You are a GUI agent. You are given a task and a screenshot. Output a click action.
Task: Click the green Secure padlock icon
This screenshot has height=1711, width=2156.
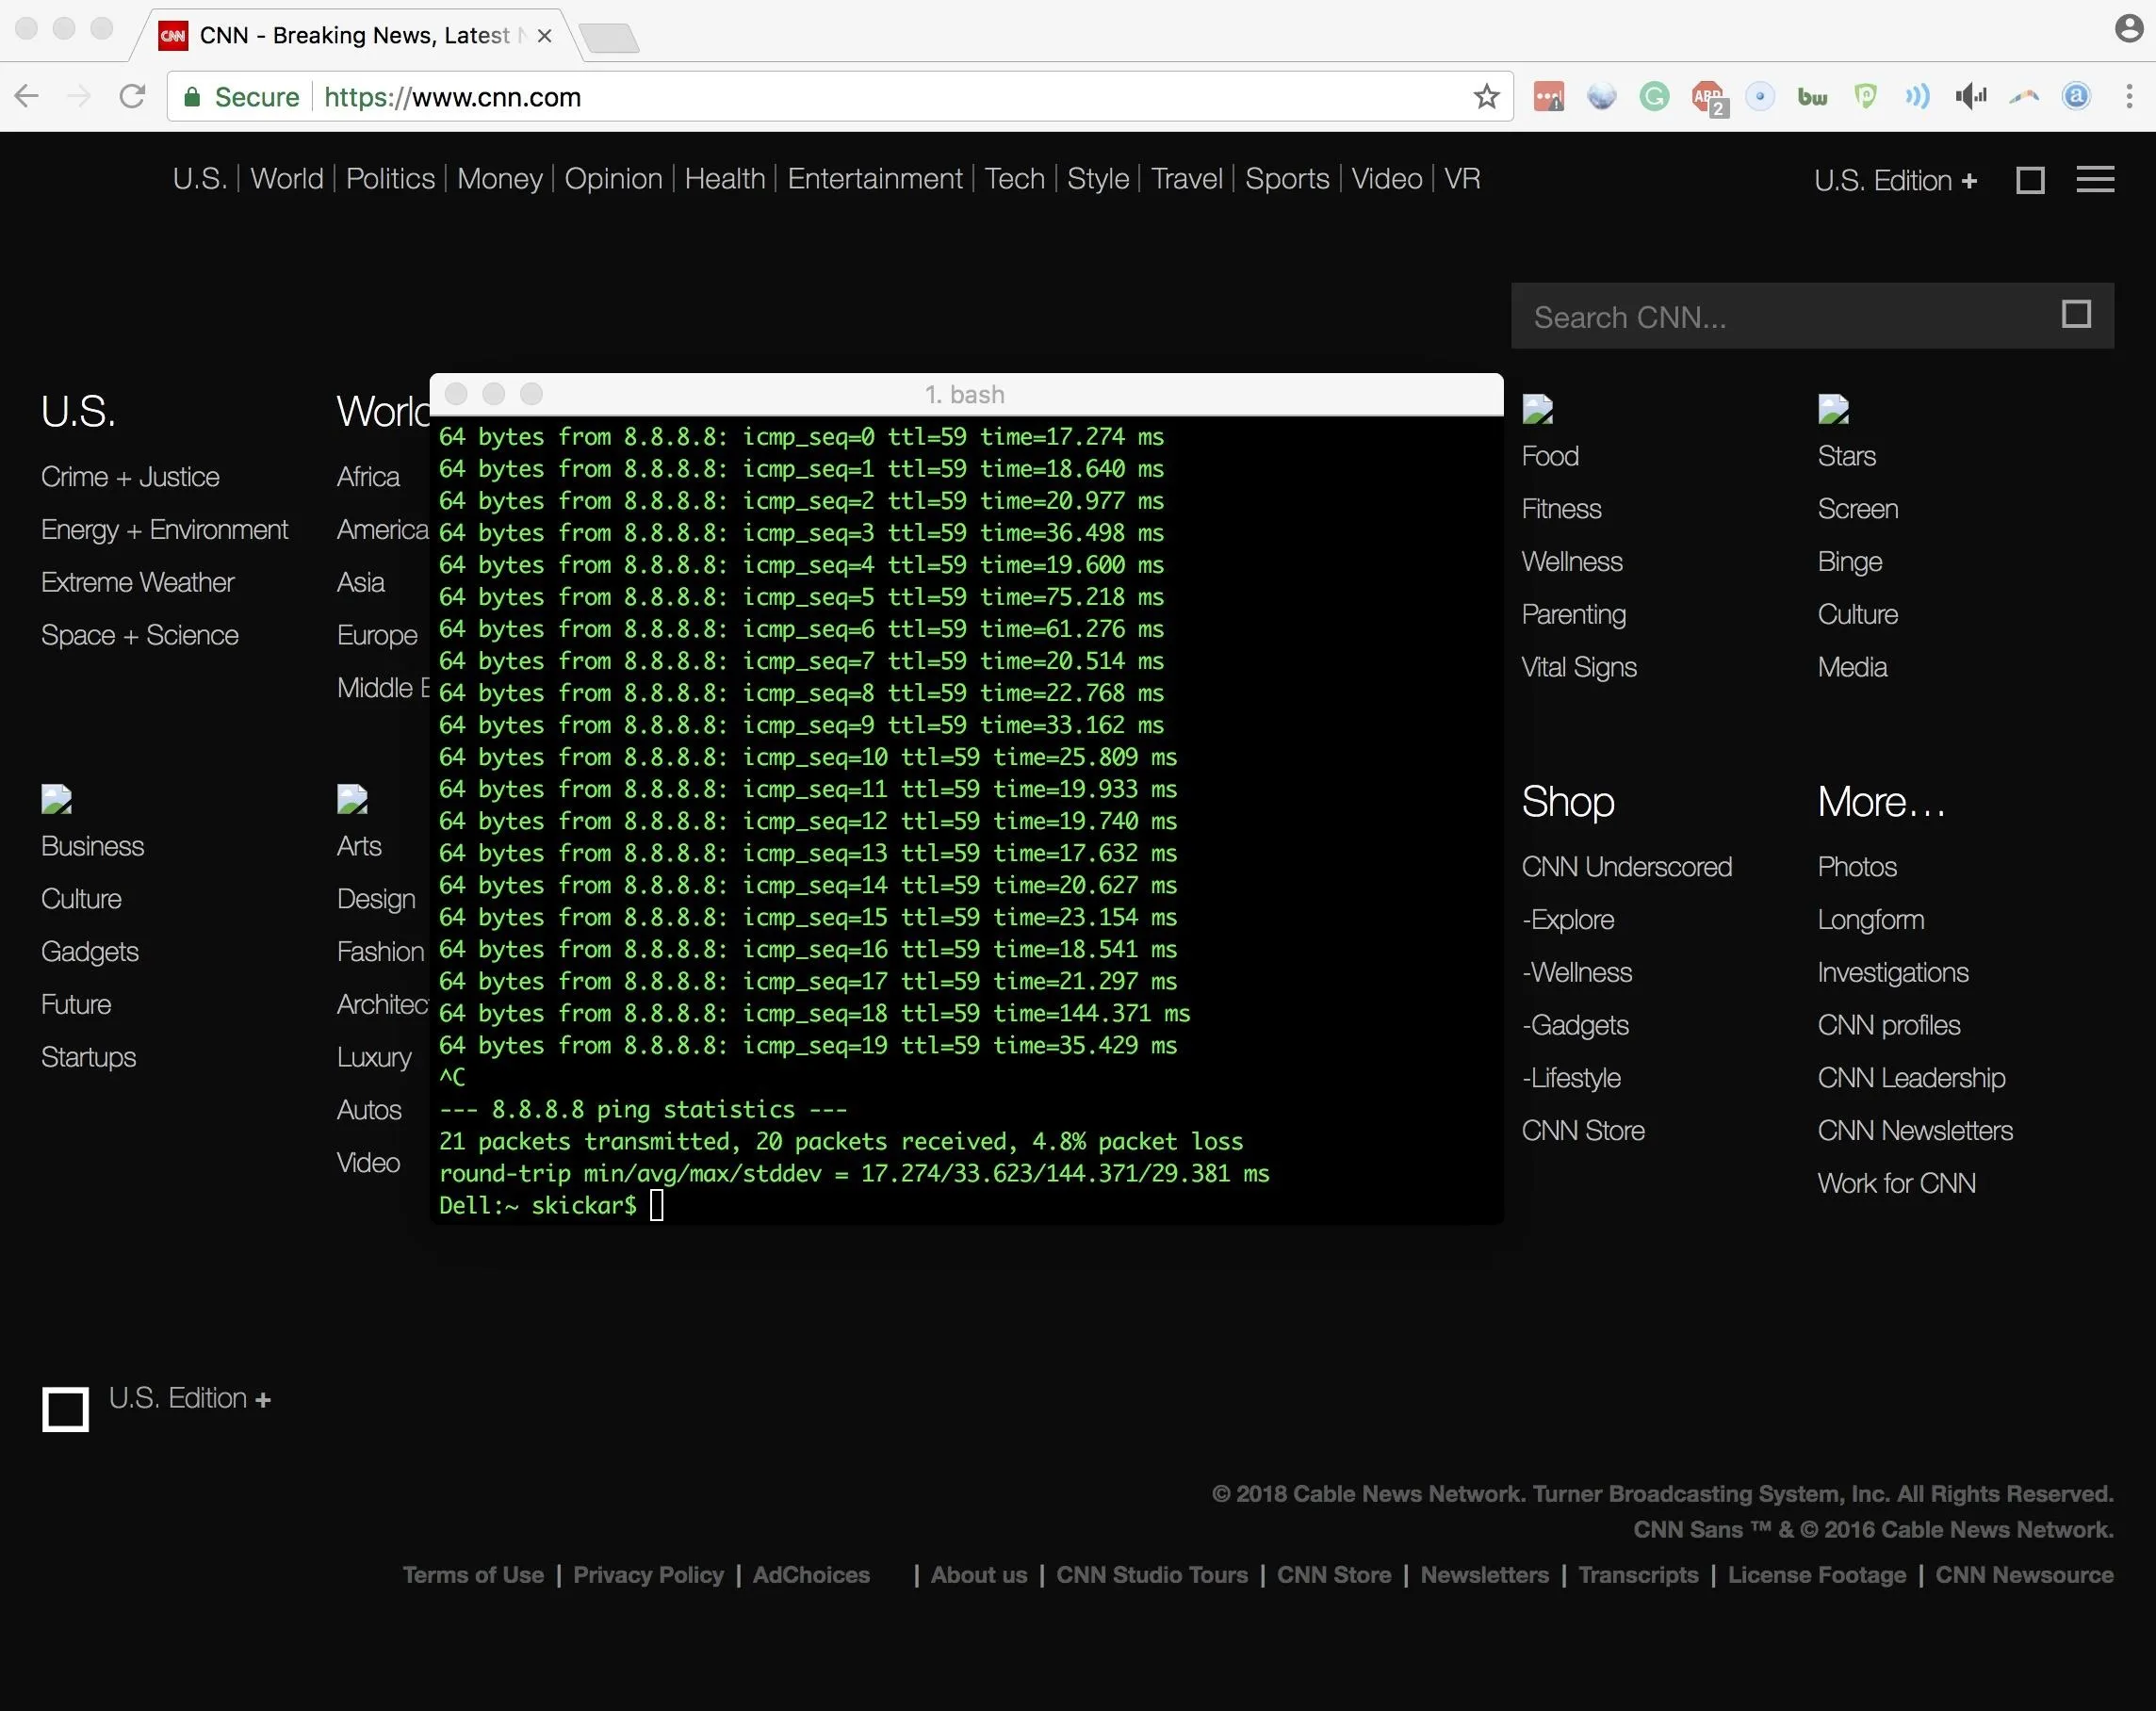(x=193, y=97)
